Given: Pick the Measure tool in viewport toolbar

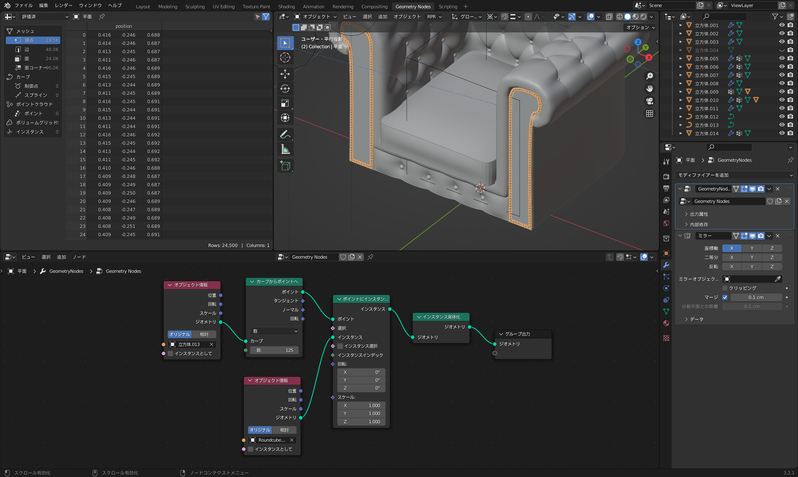Looking at the screenshot, I should (285, 149).
